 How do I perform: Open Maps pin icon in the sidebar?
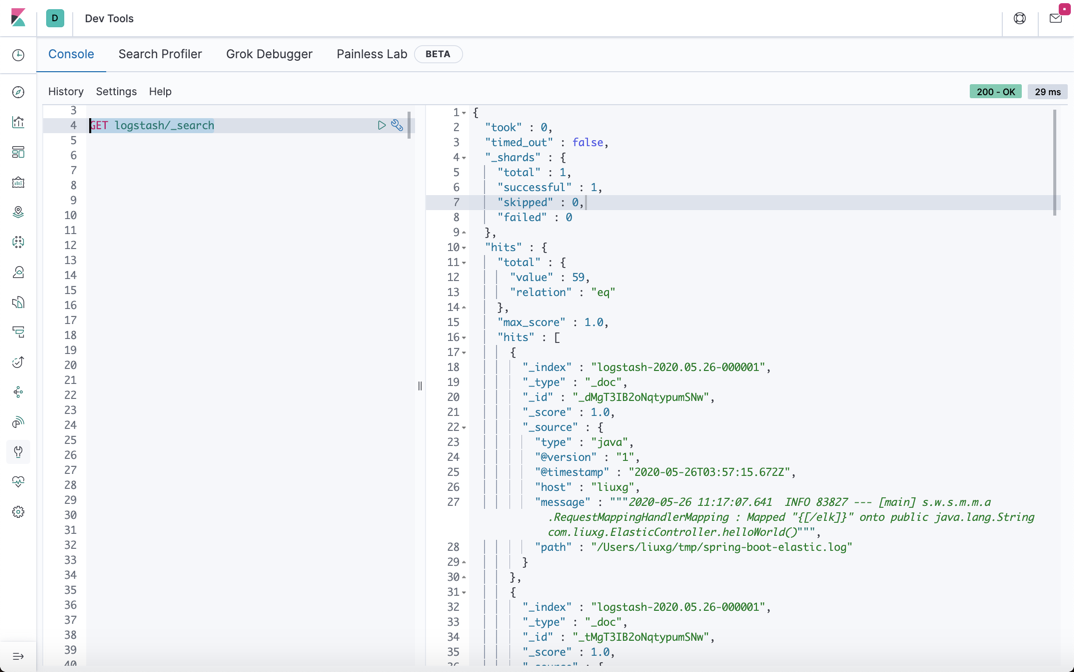(17, 211)
